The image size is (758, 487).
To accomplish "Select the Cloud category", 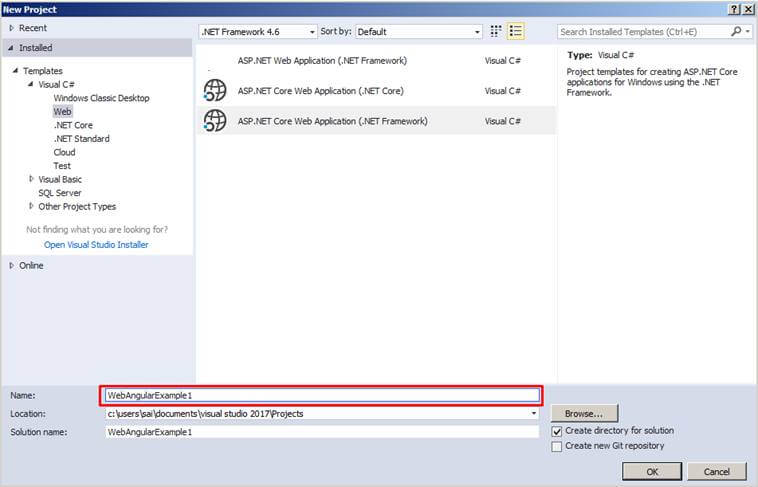I will 64,152.
